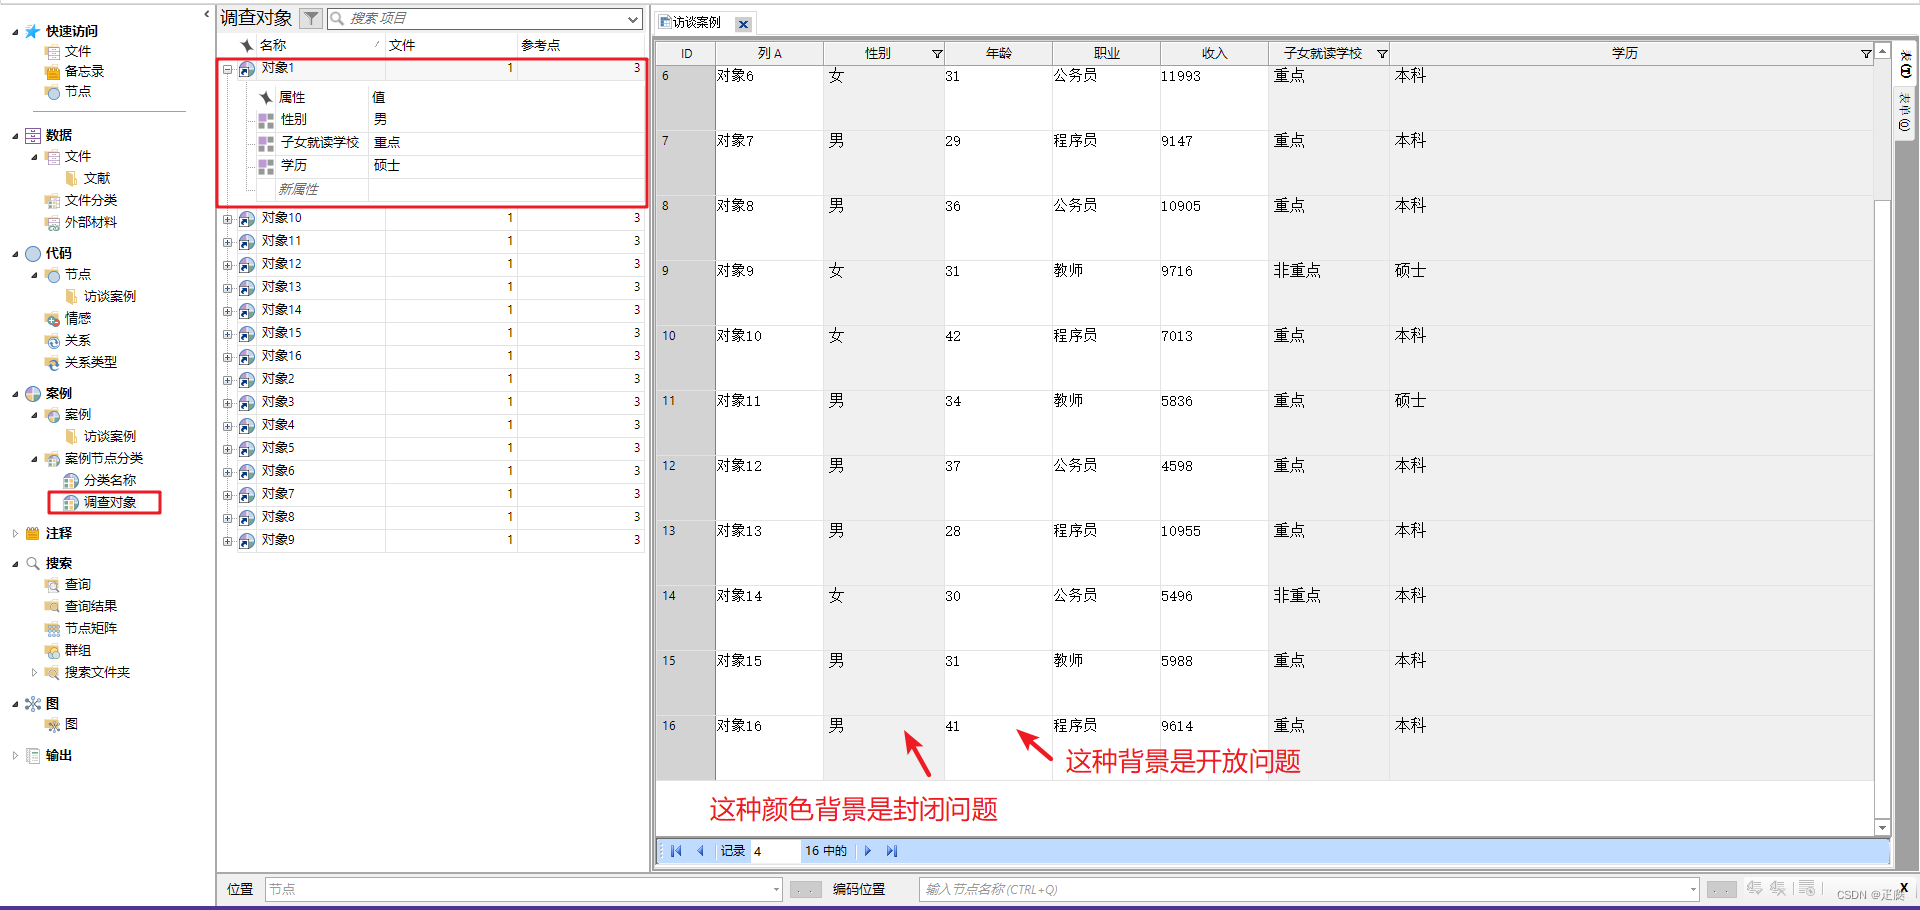
Task: Collapse the navigation pane with the arrow
Action: pos(207,14)
